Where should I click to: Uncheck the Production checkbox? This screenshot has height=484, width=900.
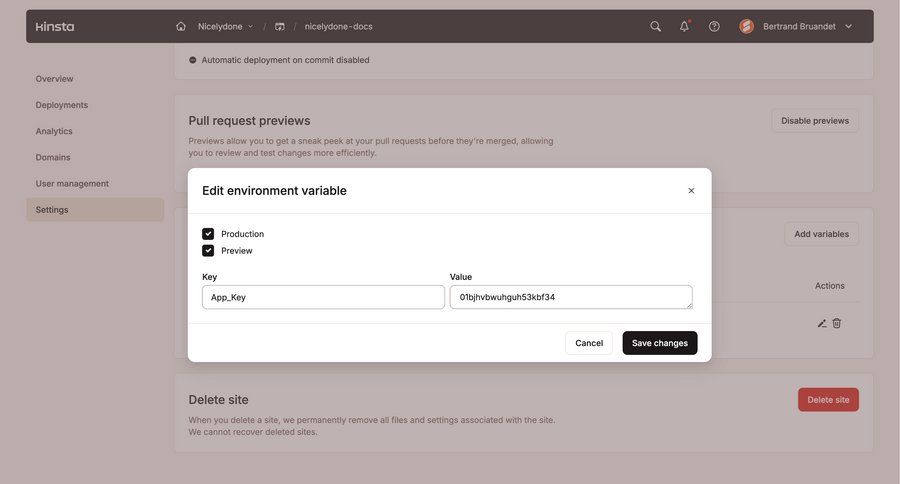click(x=208, y=234)
